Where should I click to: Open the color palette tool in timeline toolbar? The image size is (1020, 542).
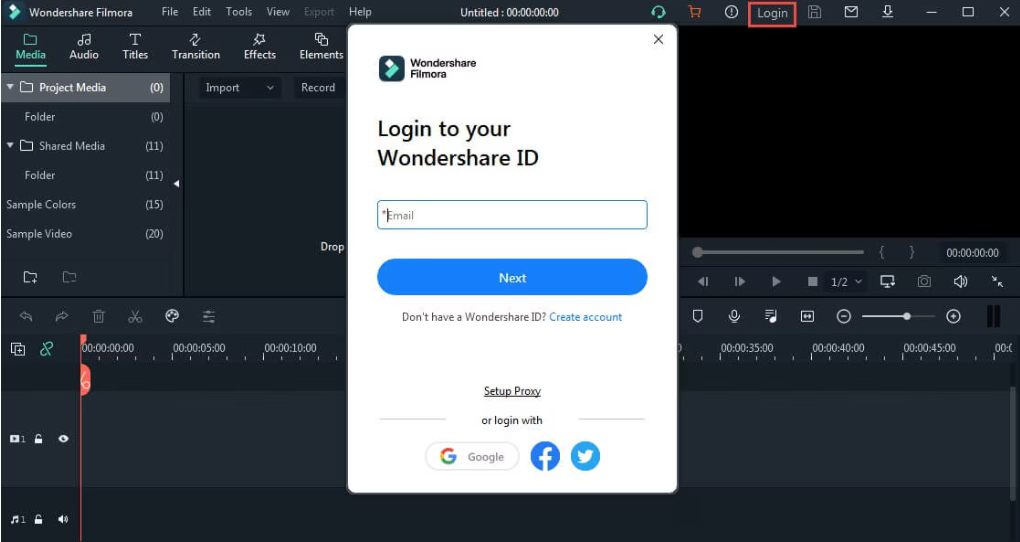coord(172,316)
